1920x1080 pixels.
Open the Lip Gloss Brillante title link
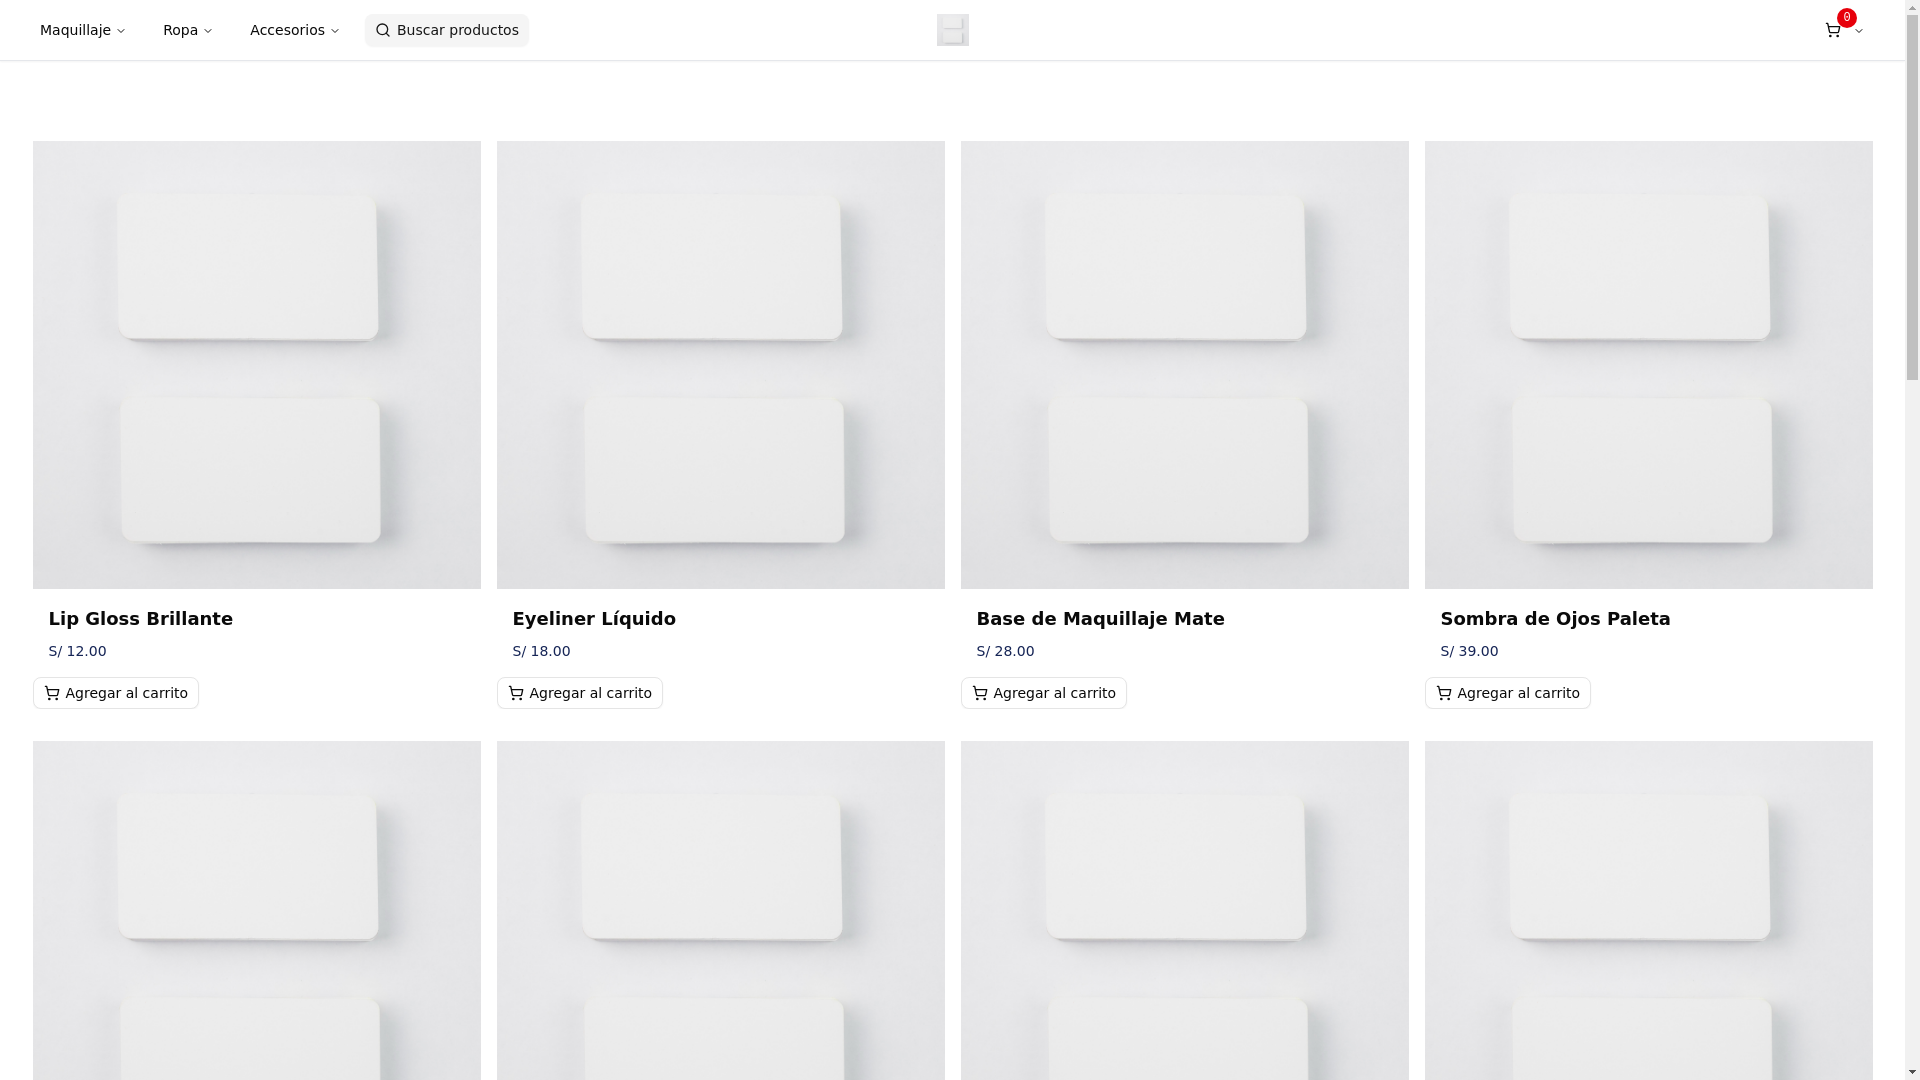point(141,619)
